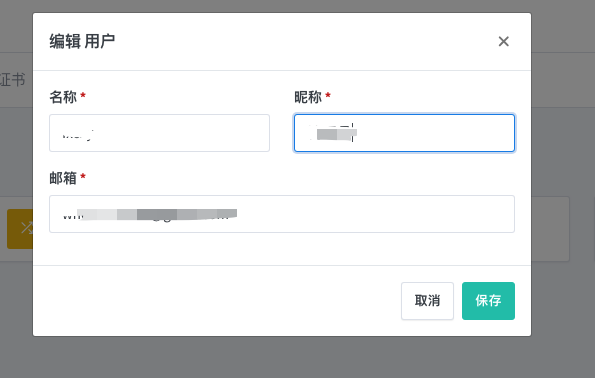Save changes with the 保存 button
595x378 pixels.
click(x=488, y=301)
